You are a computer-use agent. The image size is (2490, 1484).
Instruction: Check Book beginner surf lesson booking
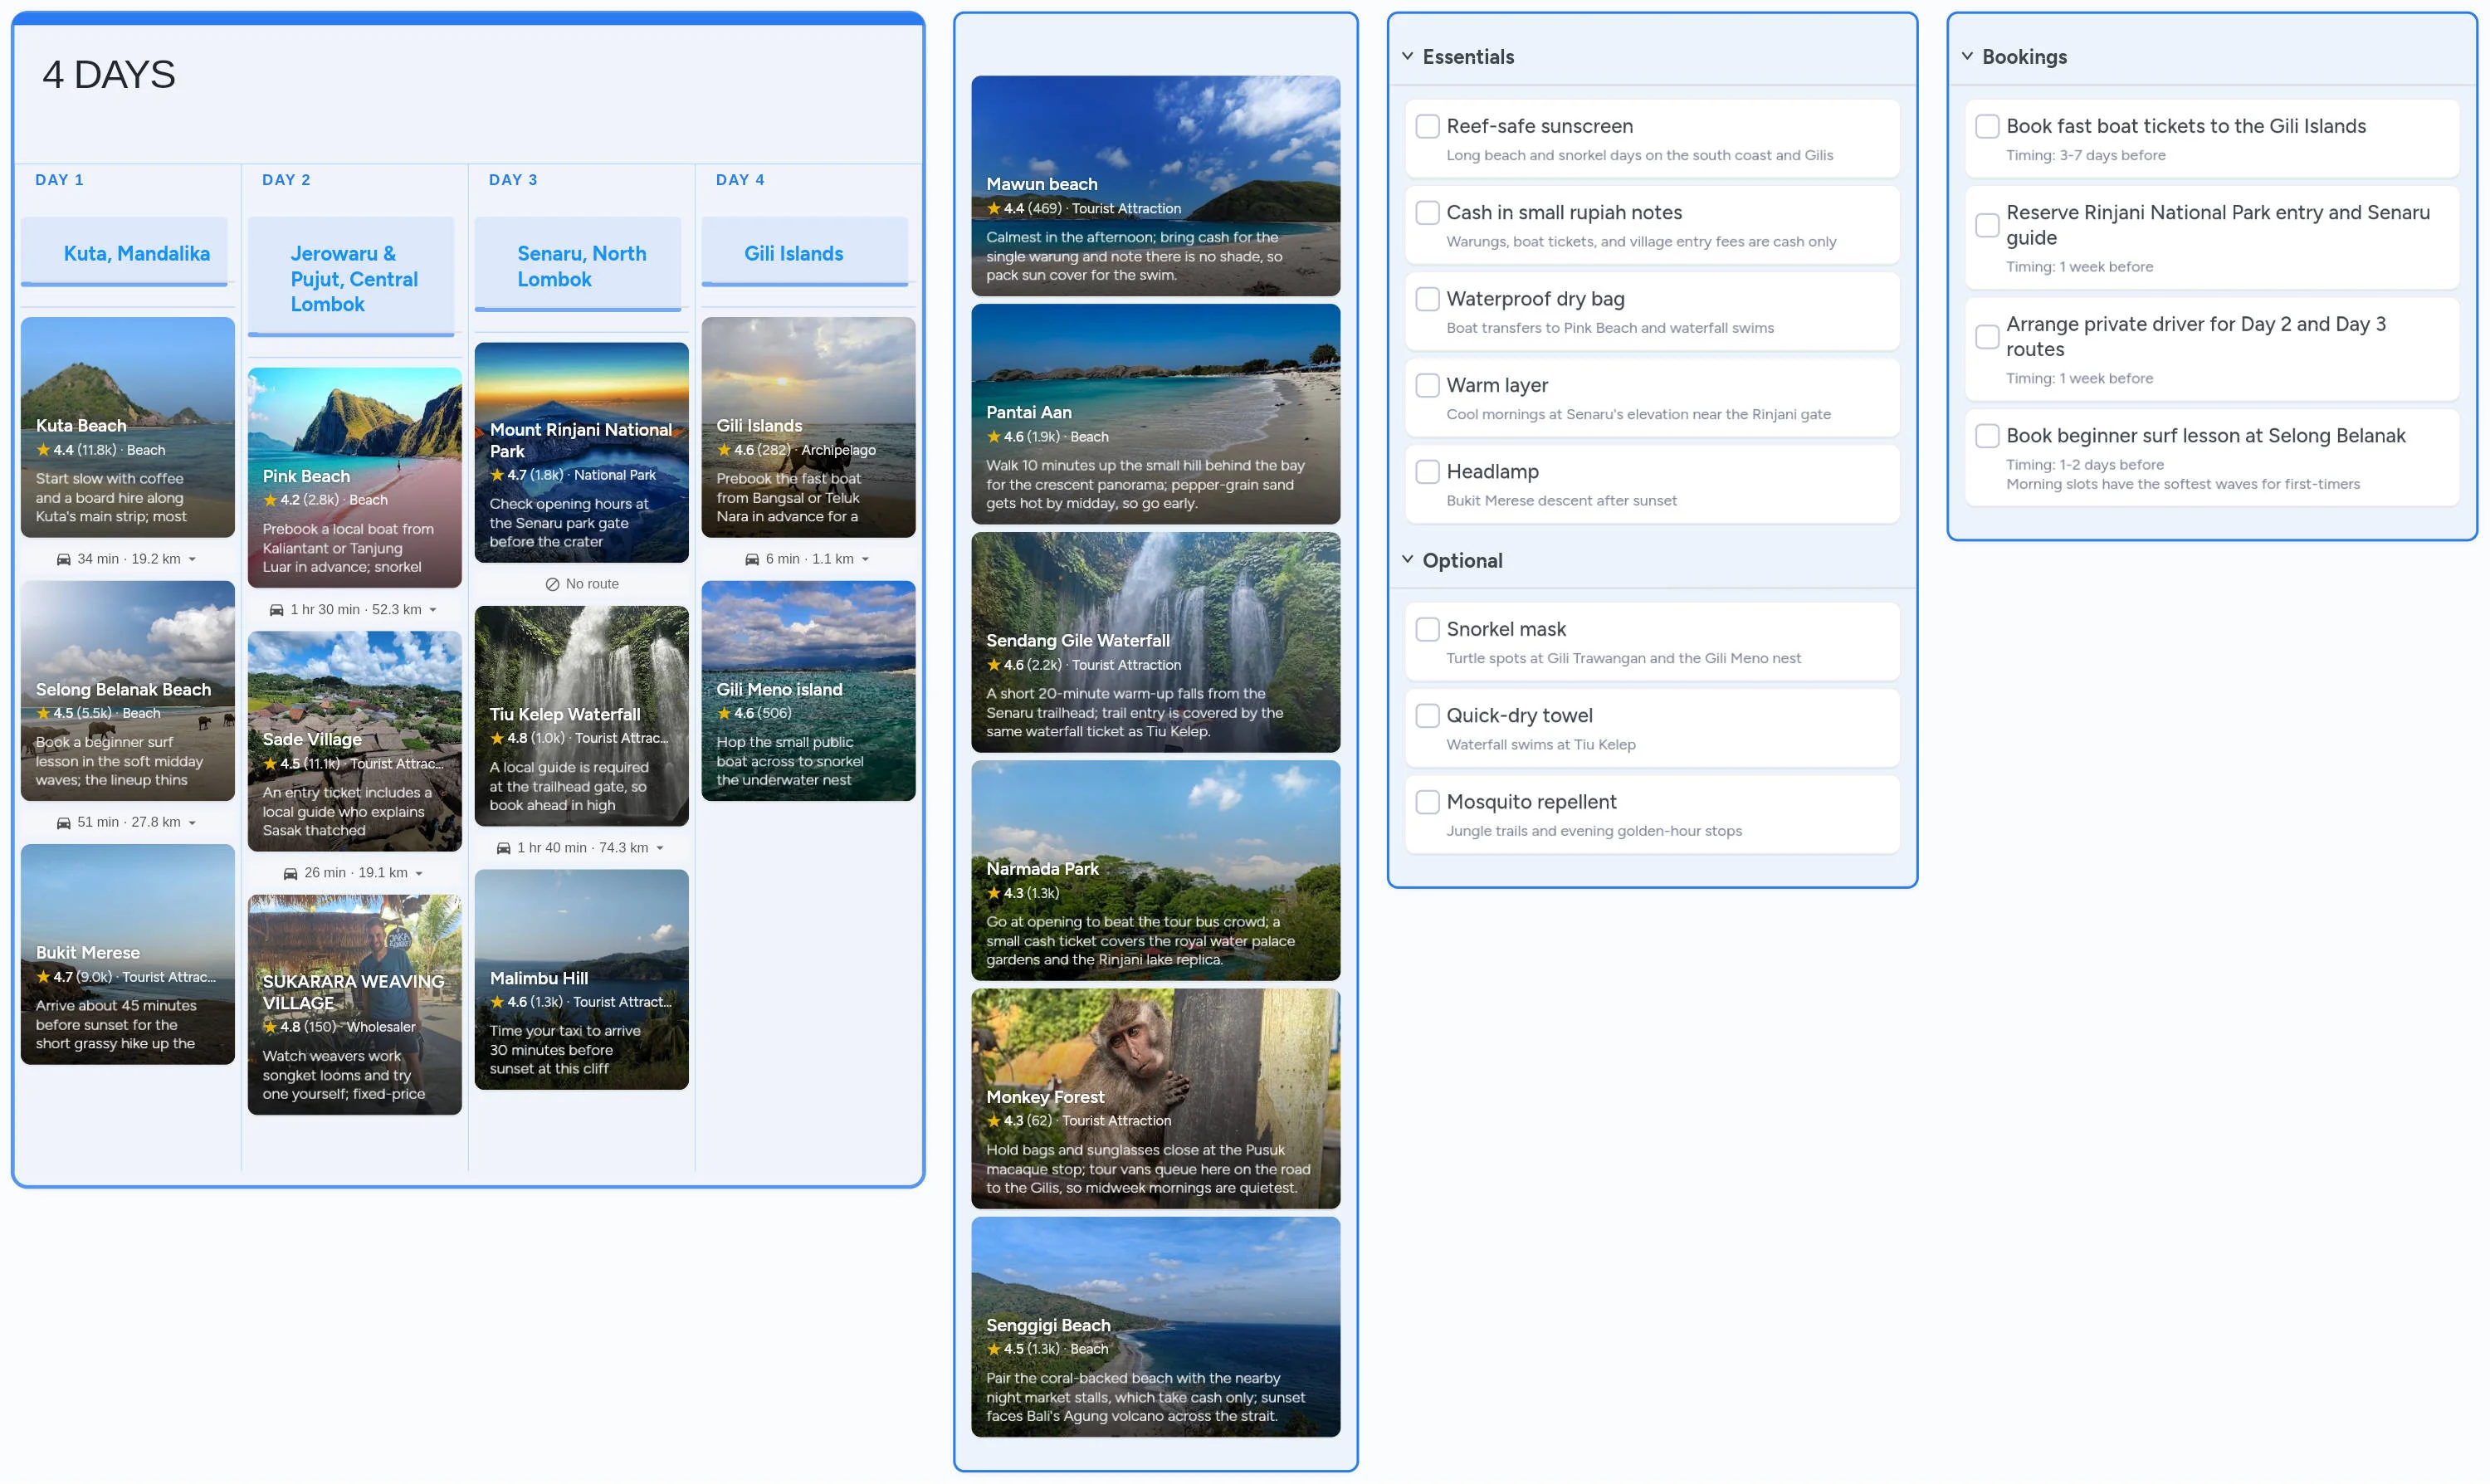click(x=1988, y=436)
